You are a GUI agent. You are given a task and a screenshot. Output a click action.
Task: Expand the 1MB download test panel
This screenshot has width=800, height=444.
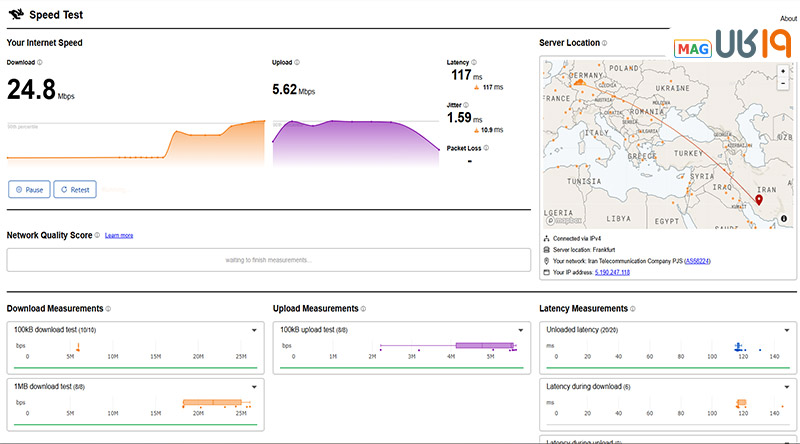coord(254,386)
